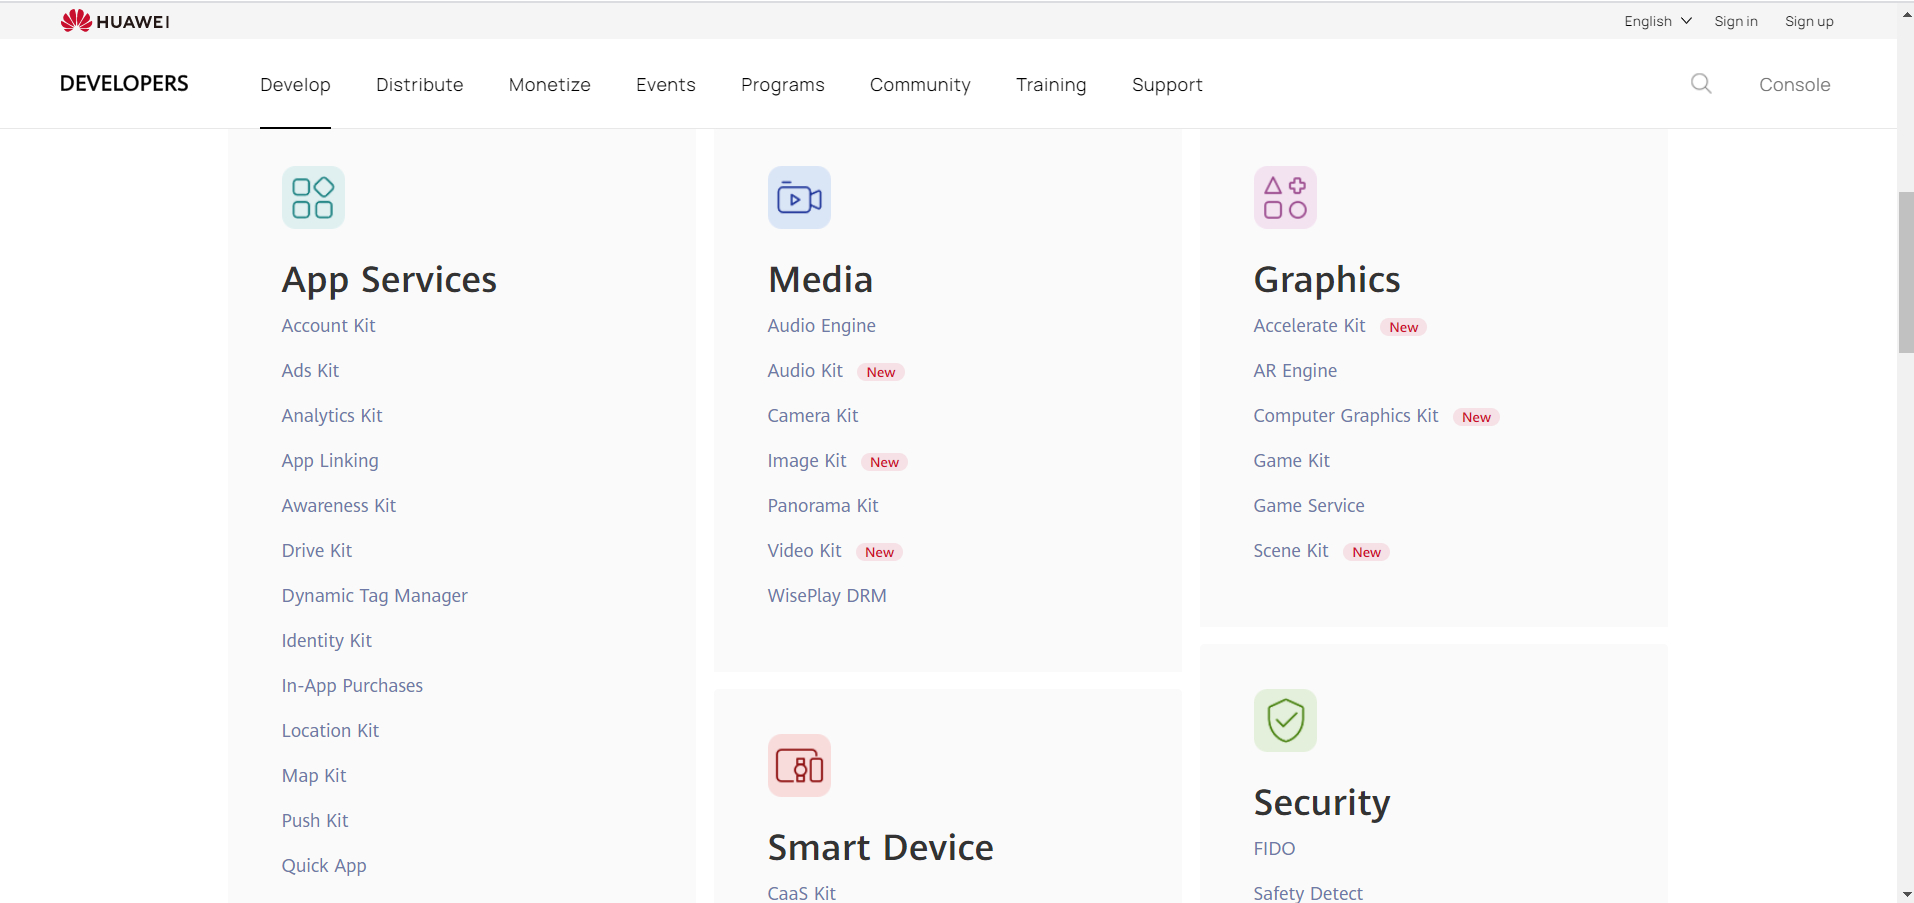Open Dynamic Tag Manager

pyautogui.click(x=375, y=596)
